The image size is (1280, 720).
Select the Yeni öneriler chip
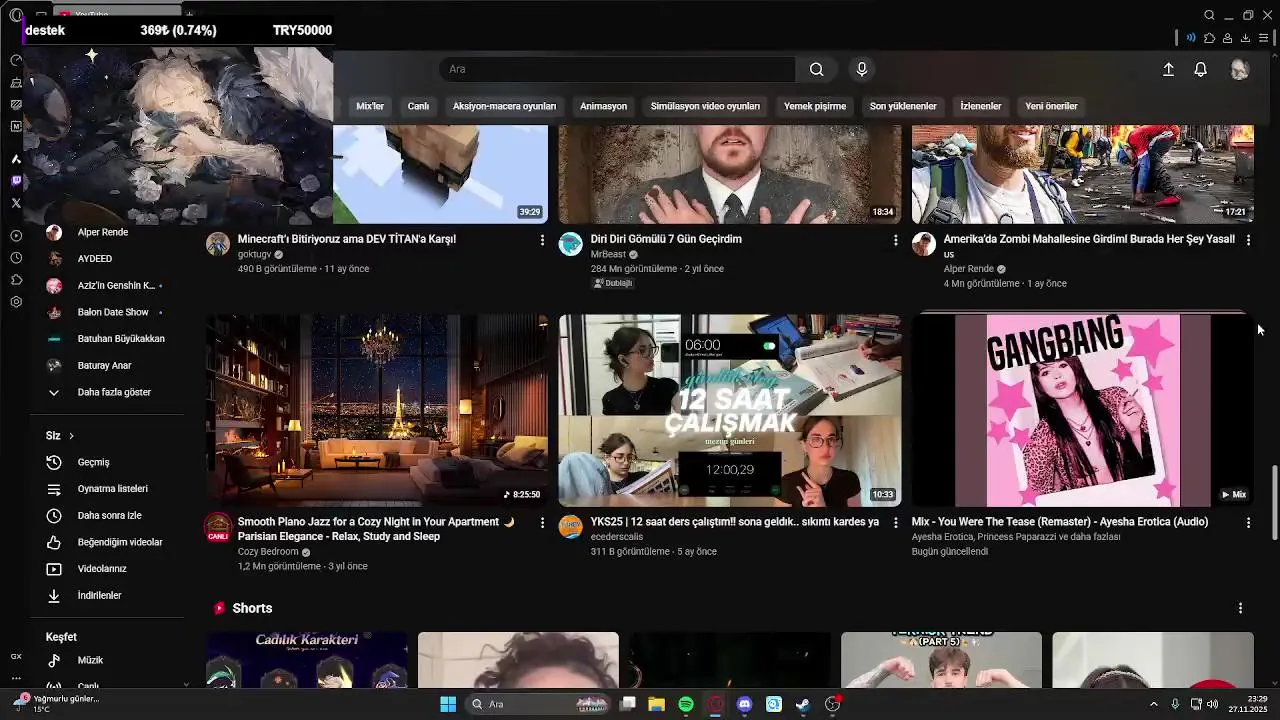1051,106
